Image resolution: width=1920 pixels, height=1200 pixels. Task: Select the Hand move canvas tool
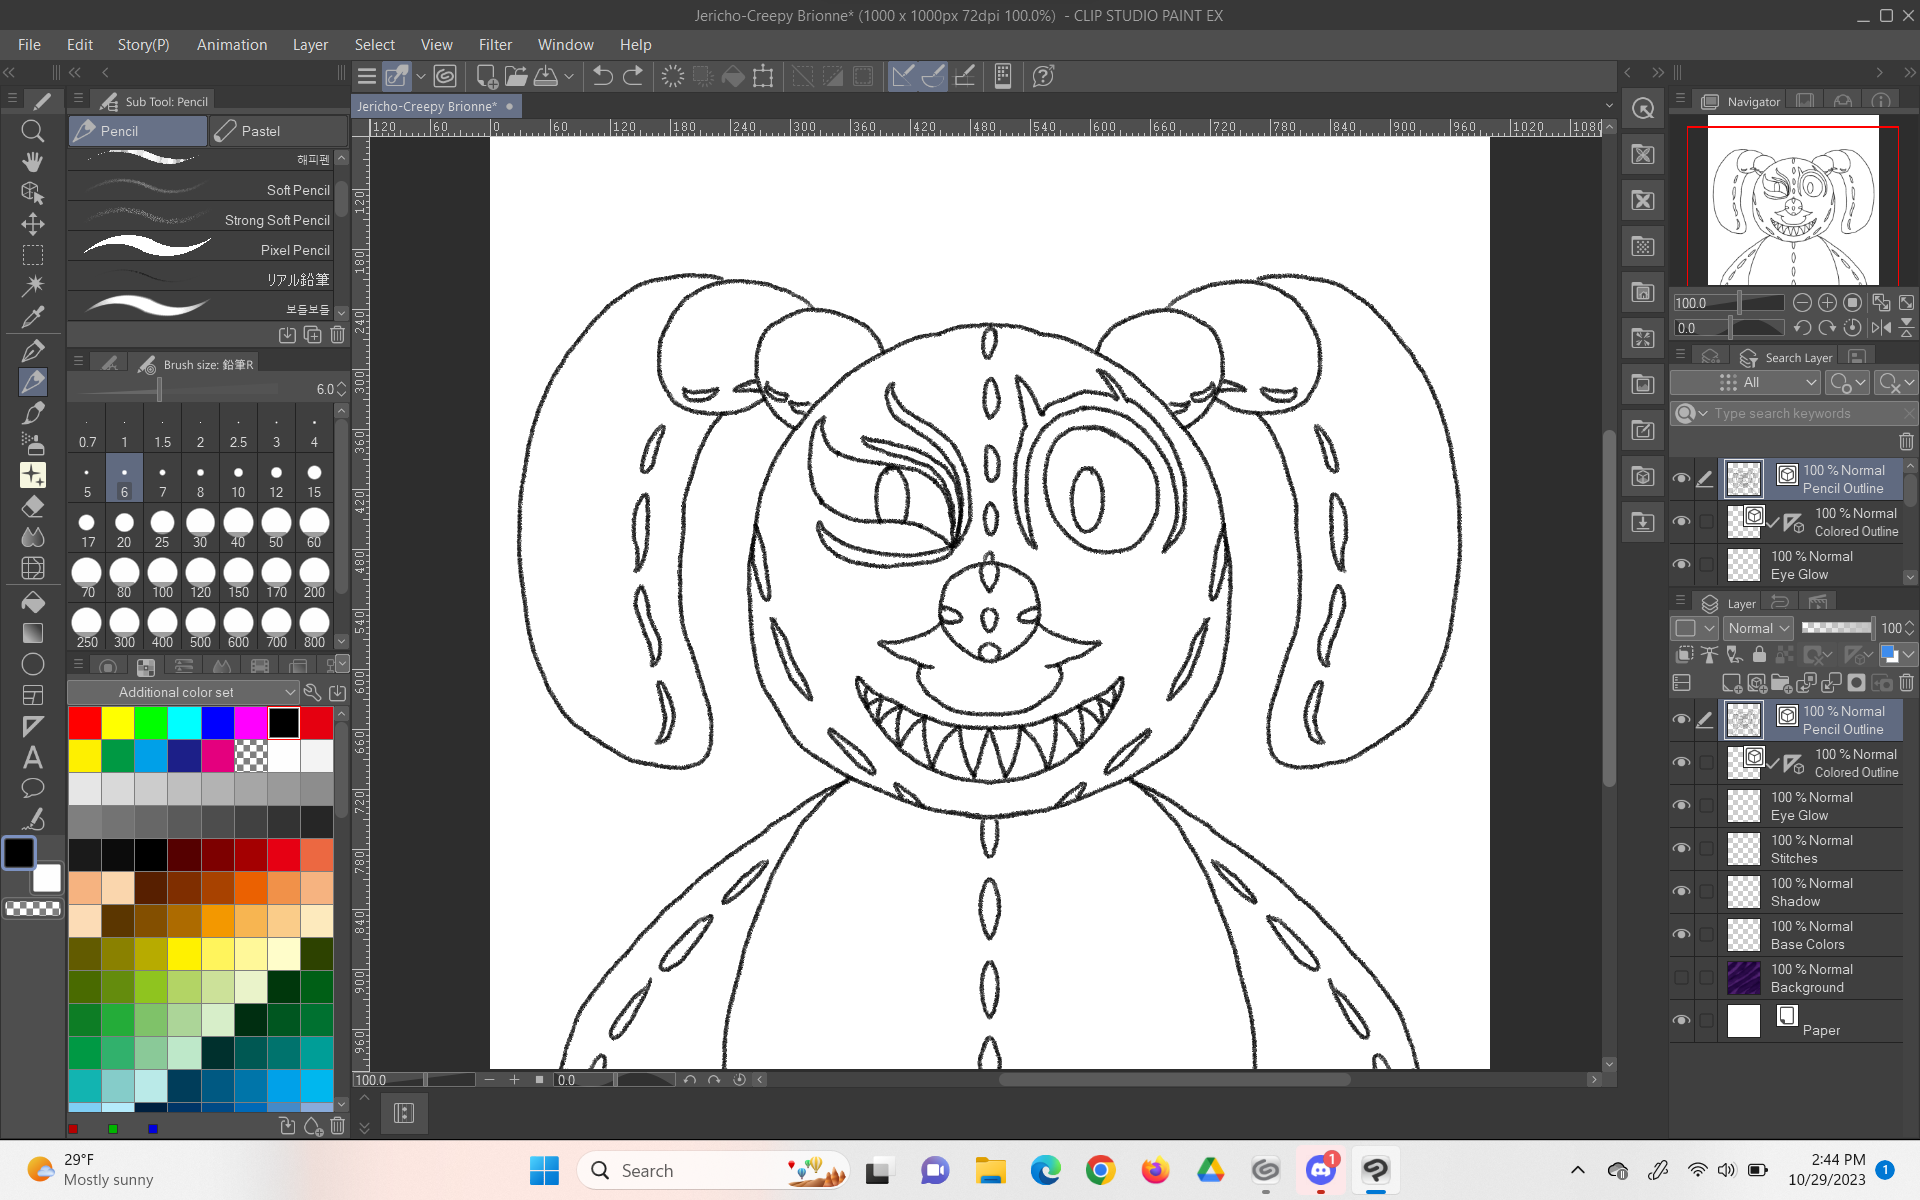(x=32, y=162)
